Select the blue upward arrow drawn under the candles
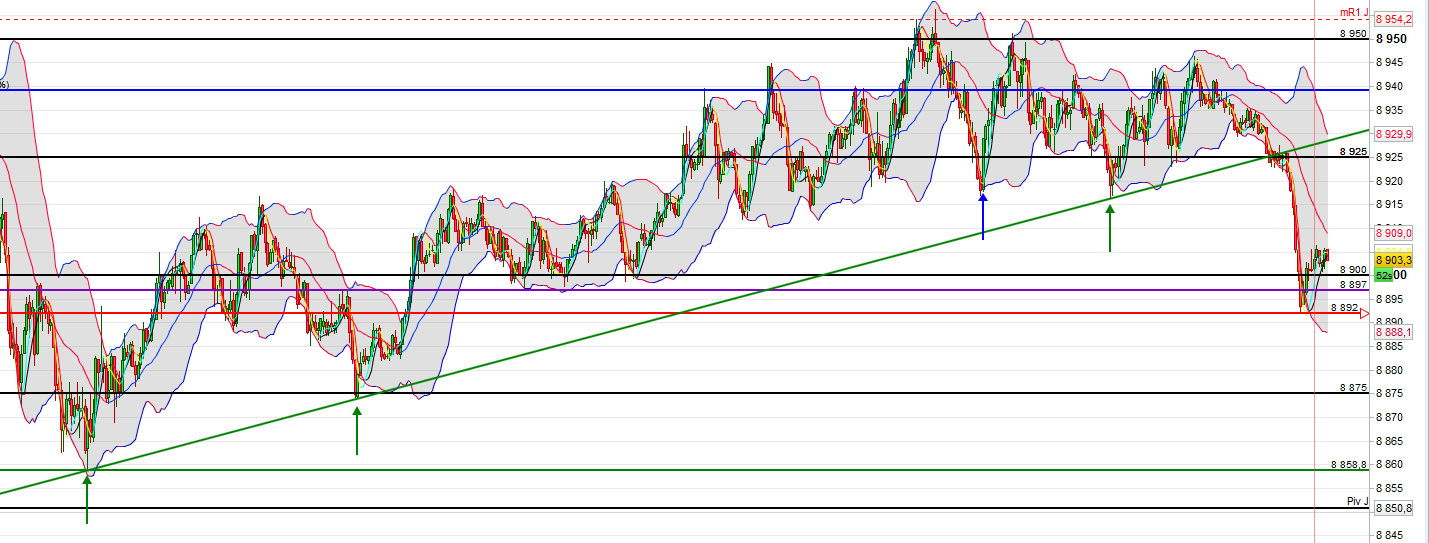The image size is (1429, 543). (983, 216)
